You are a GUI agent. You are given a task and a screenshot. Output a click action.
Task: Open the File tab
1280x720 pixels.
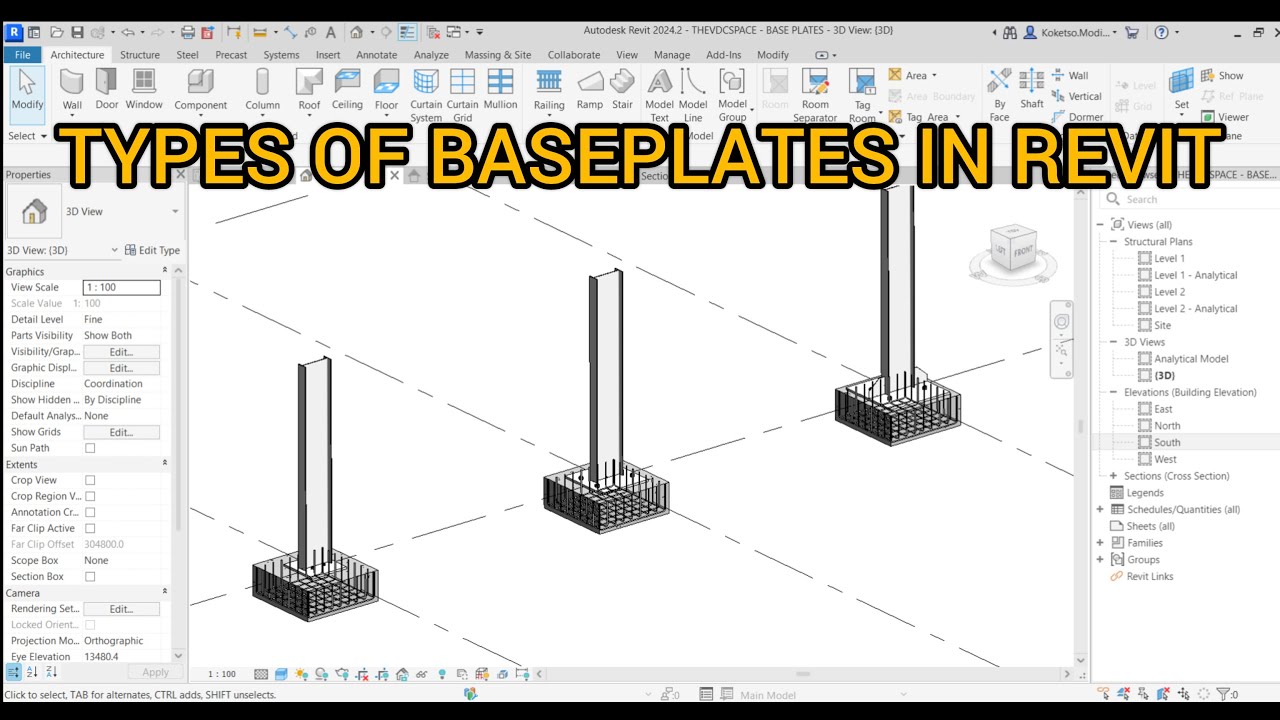click(23, 55)
